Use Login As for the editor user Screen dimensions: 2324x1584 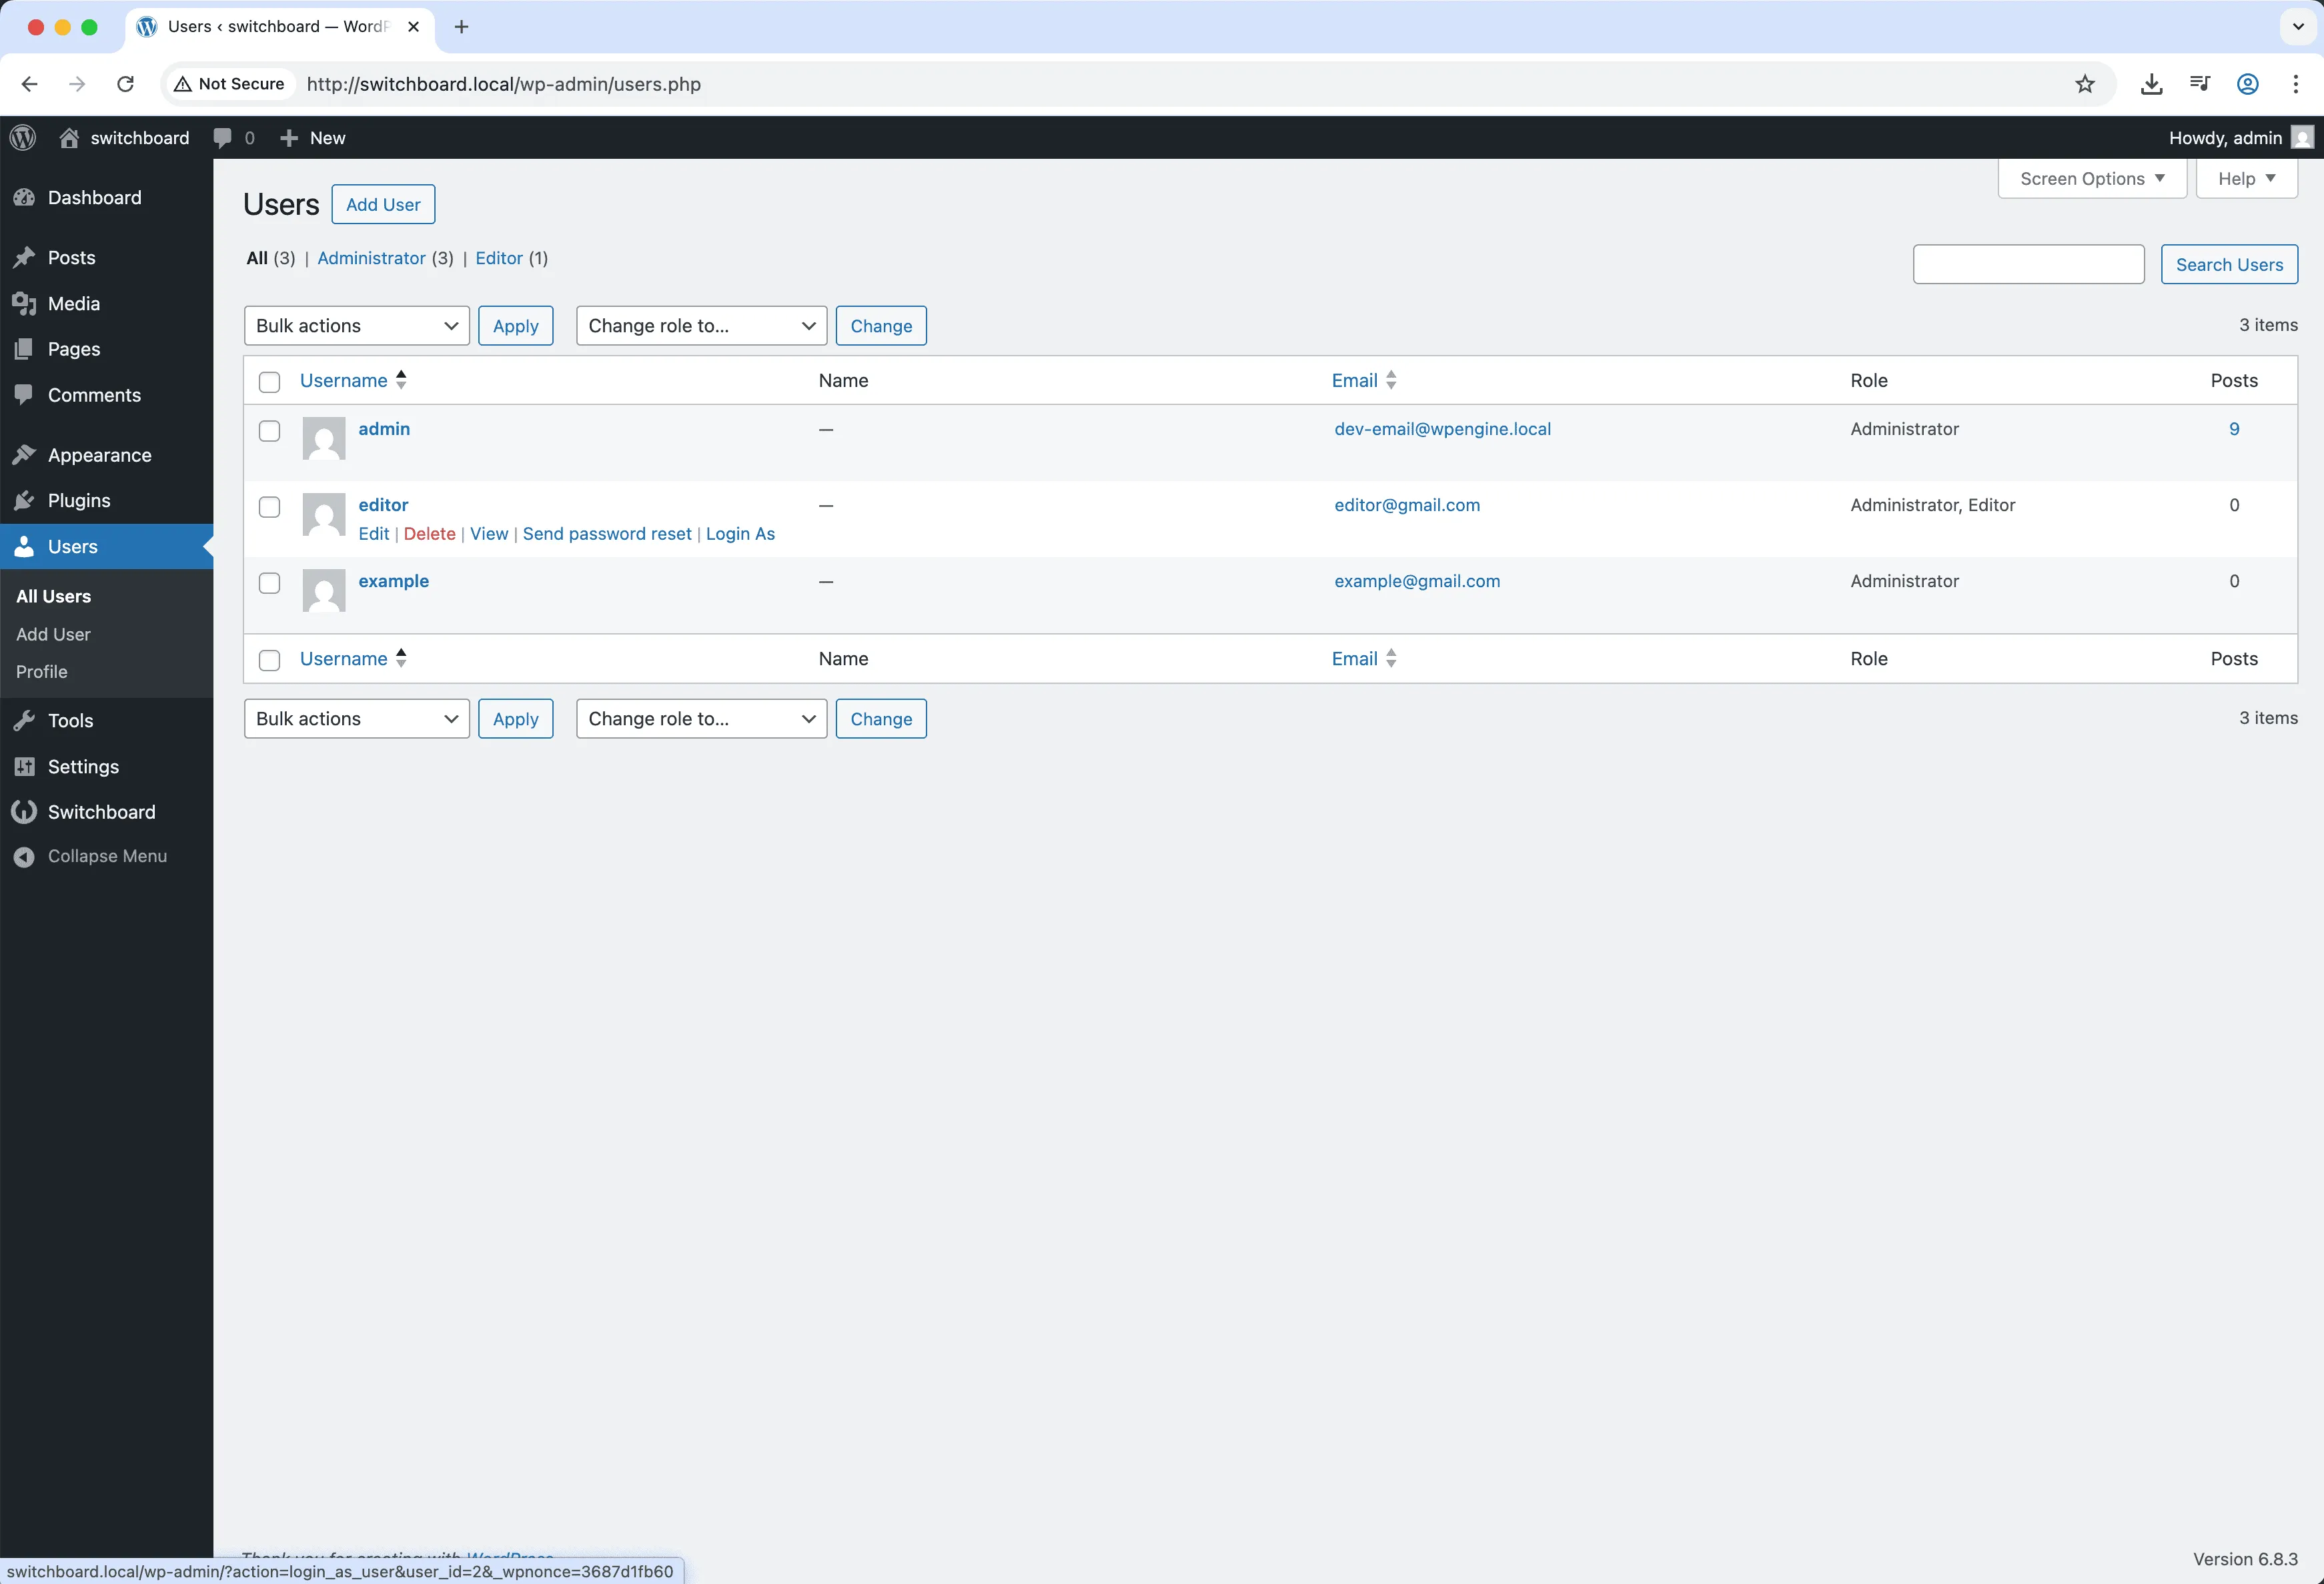point(740,533)
